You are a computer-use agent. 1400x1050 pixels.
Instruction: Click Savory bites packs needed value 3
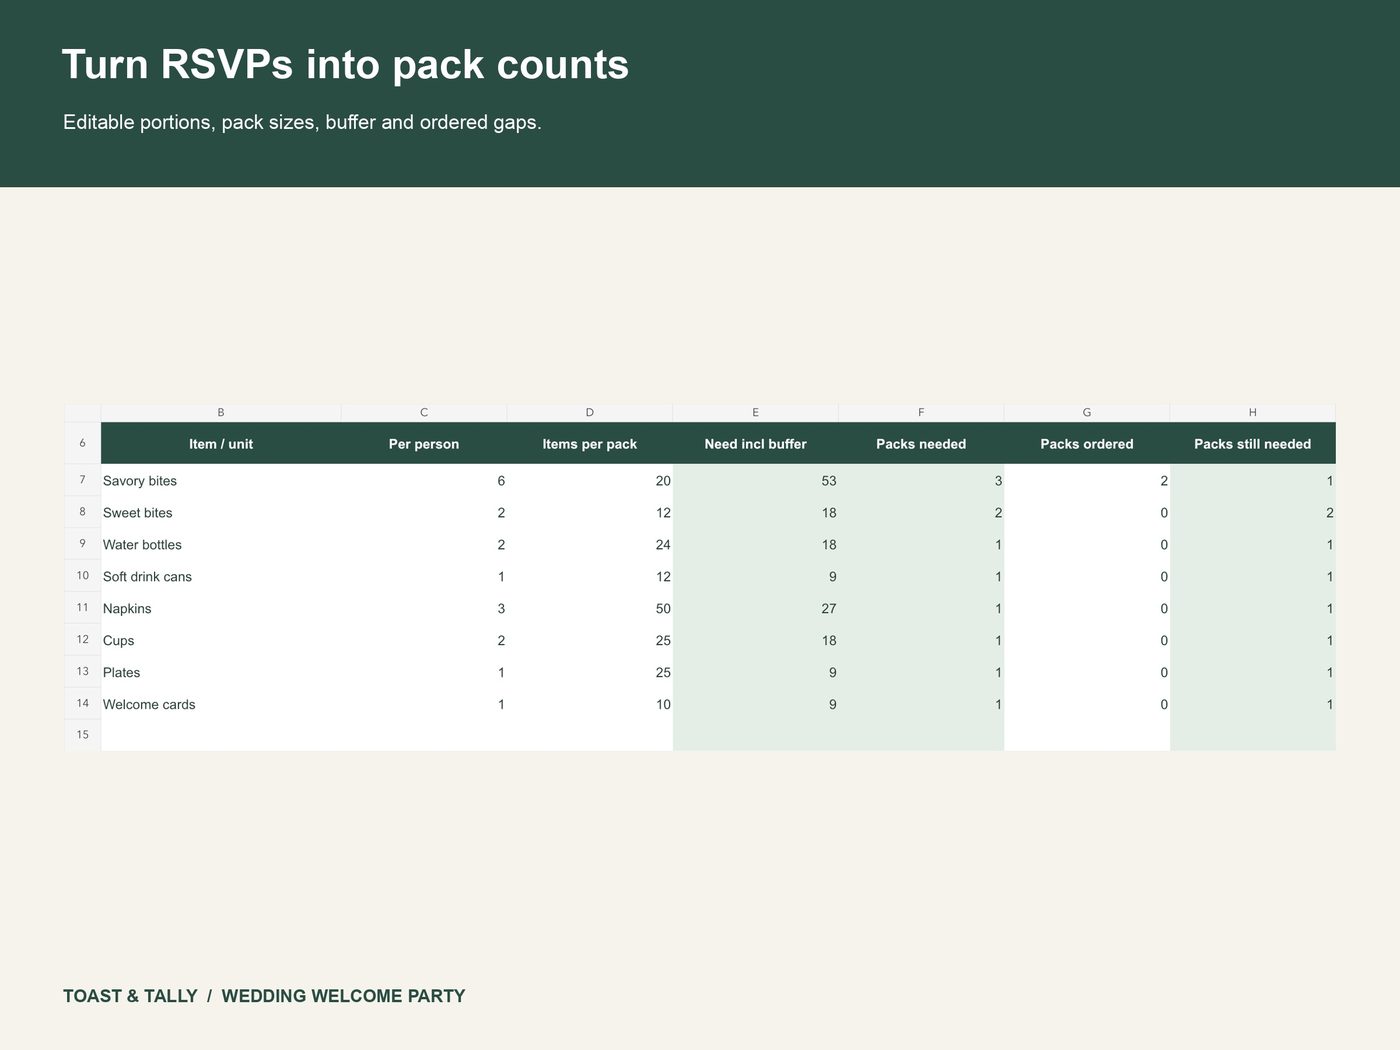coord(921,481)
